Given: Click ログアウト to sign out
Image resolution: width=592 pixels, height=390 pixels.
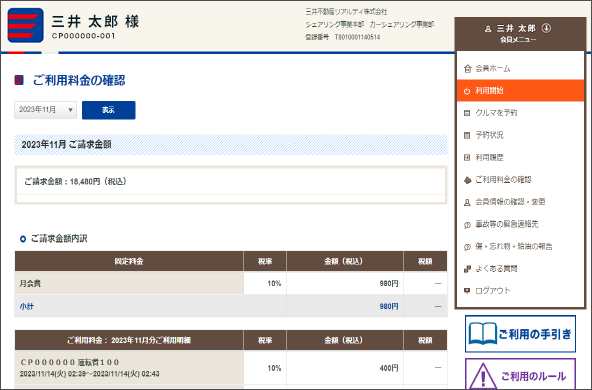Looking at the screenshot, I should [520, 291].
